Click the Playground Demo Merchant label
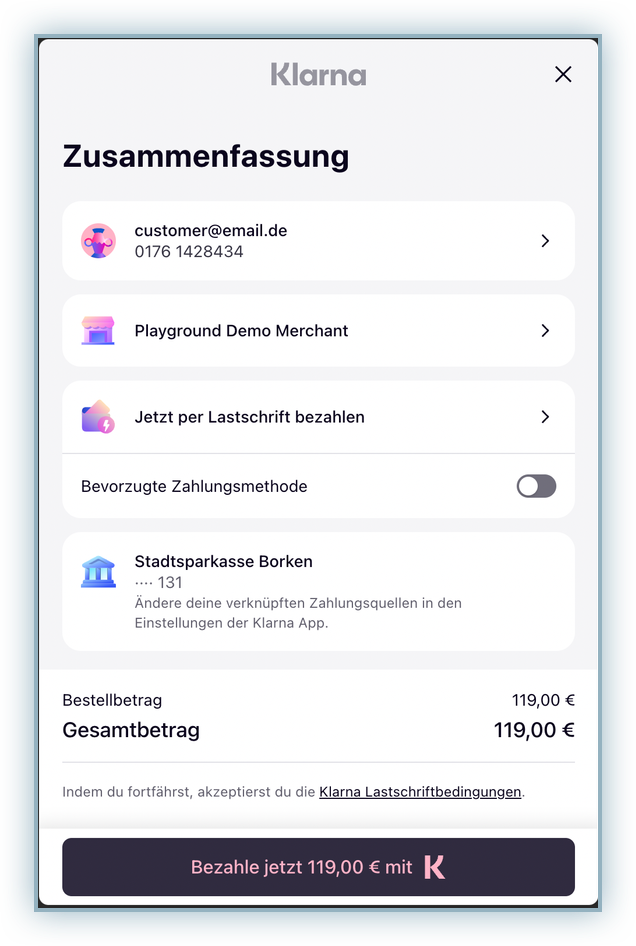 coord(241,331)
